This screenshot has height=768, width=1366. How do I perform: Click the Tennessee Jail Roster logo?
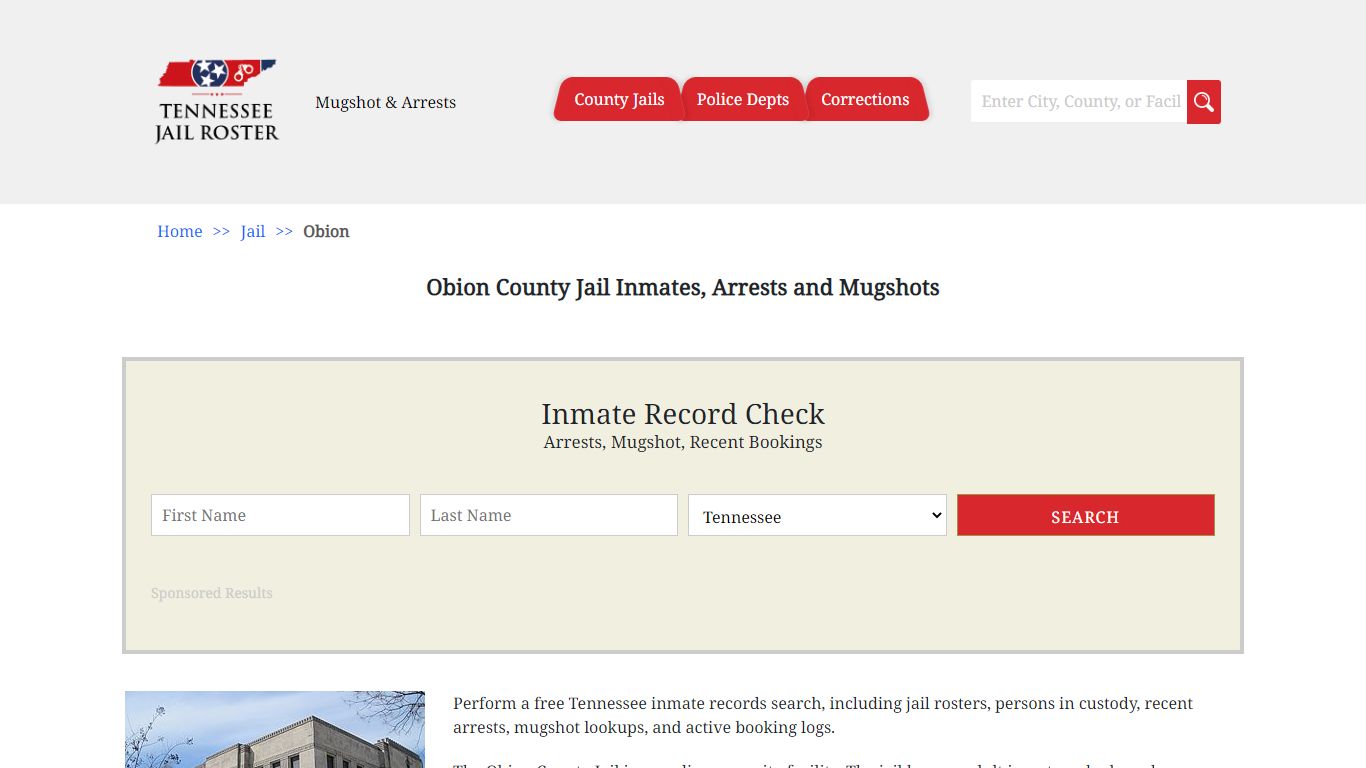point(217,101)
